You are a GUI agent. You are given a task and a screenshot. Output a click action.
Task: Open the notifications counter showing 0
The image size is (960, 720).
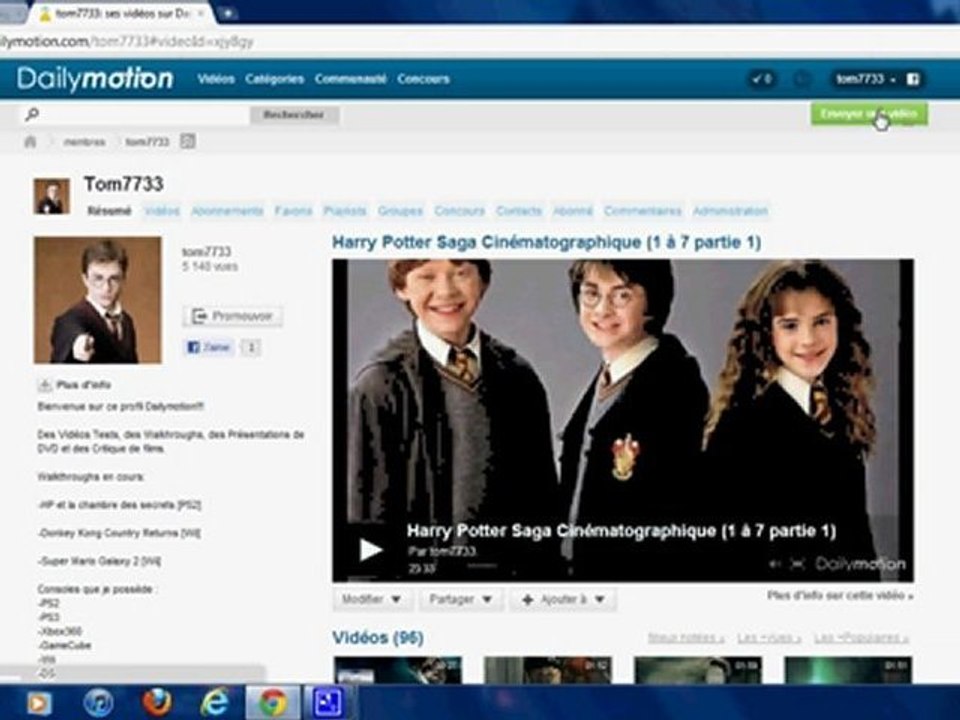point(762,79)
